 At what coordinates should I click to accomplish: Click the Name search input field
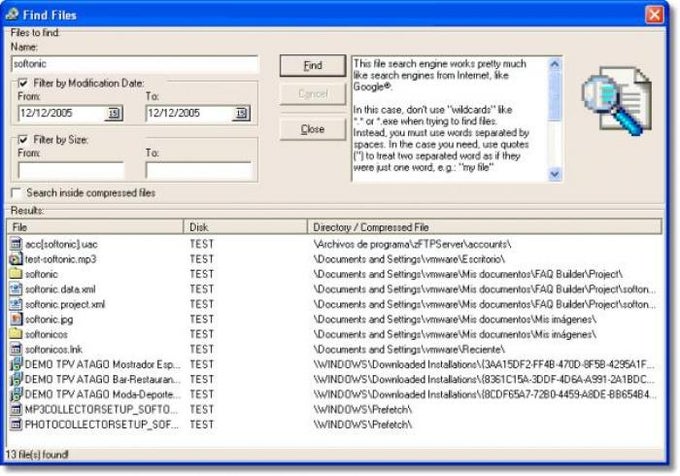click(x=134, y=64)
